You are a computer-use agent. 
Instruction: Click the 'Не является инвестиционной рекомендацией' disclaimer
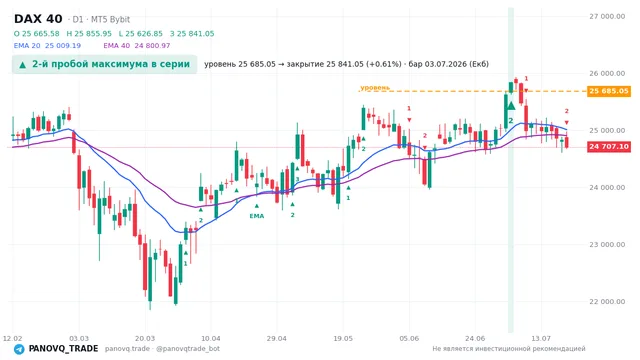click(x=509, y=349)
